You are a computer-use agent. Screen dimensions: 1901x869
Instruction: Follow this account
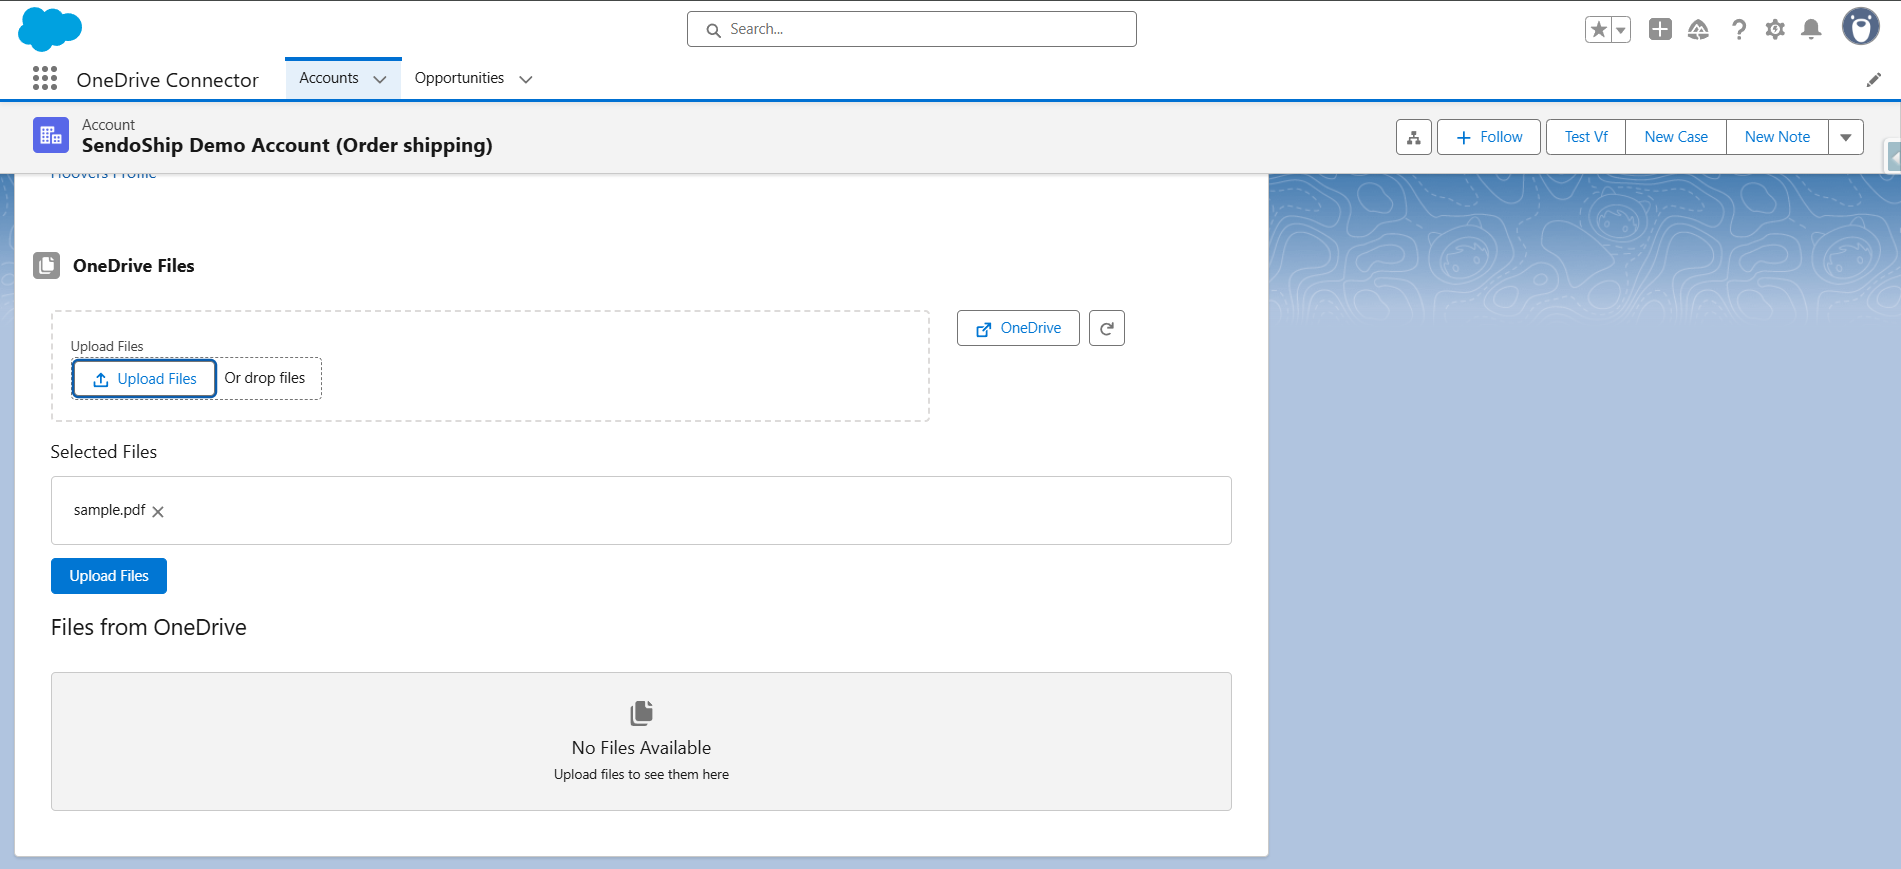coord(1489,137)
